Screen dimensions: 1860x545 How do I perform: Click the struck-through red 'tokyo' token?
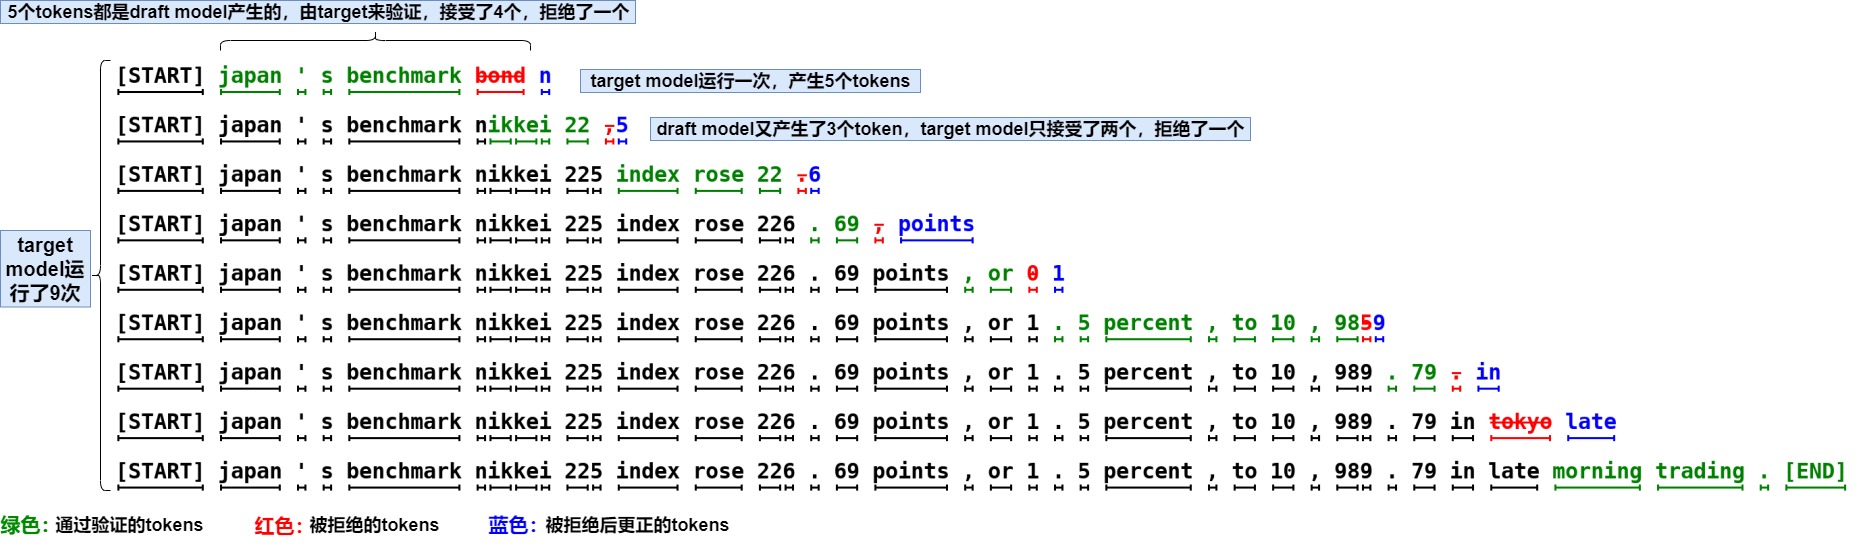[1520, 422]
